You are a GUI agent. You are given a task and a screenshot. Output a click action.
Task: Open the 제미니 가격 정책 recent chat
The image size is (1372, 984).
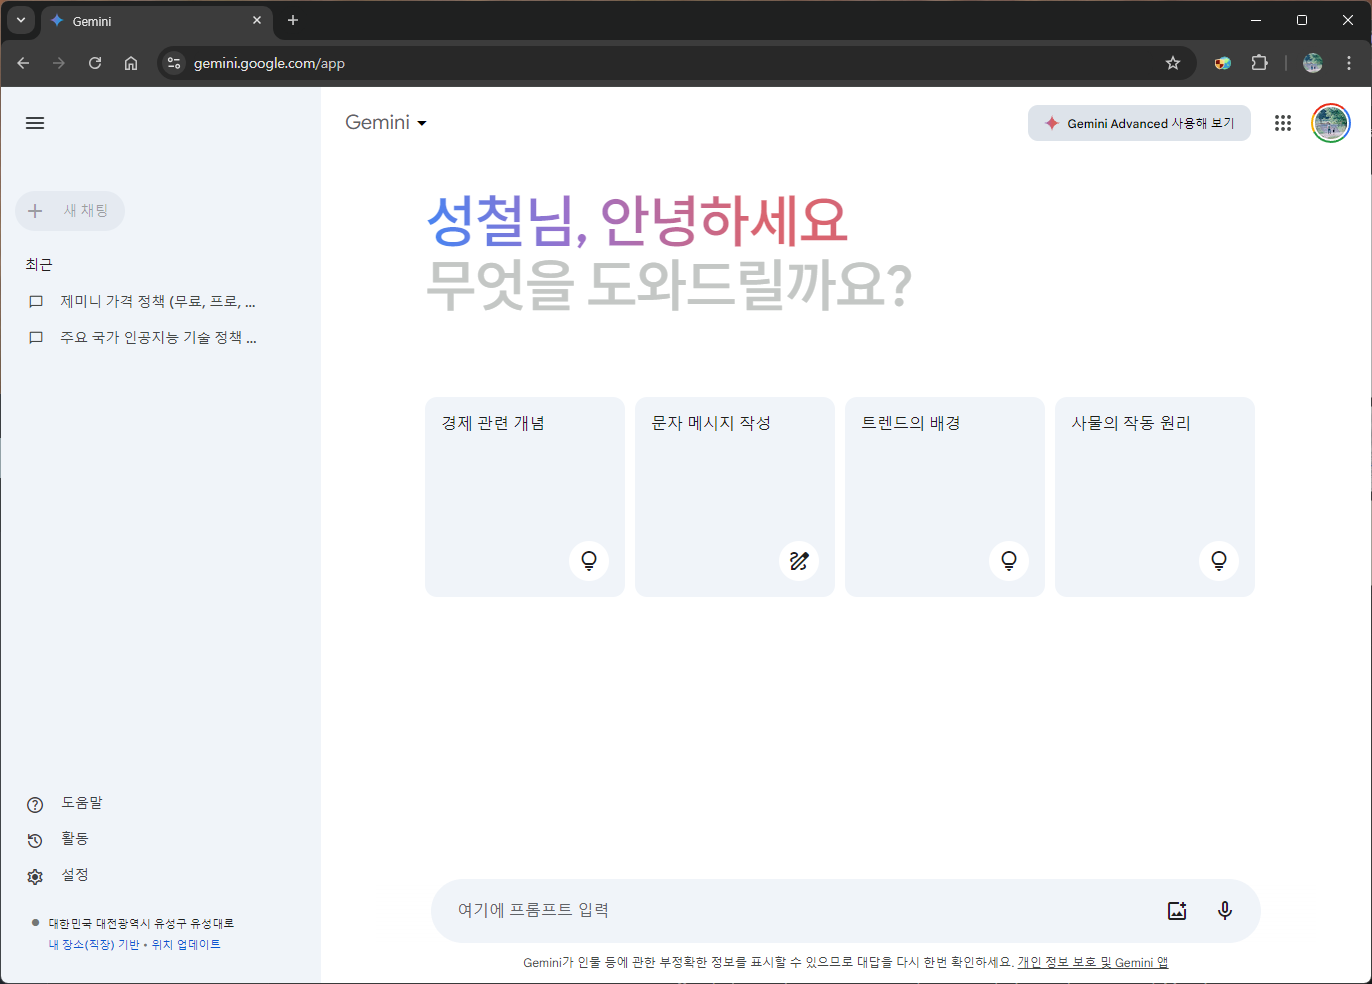[157, 302]
